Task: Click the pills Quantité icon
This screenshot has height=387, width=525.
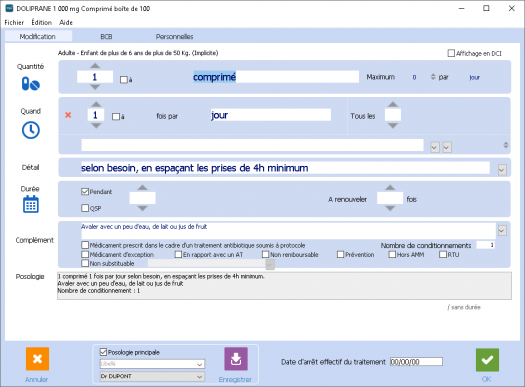Action: click(31, 84)
